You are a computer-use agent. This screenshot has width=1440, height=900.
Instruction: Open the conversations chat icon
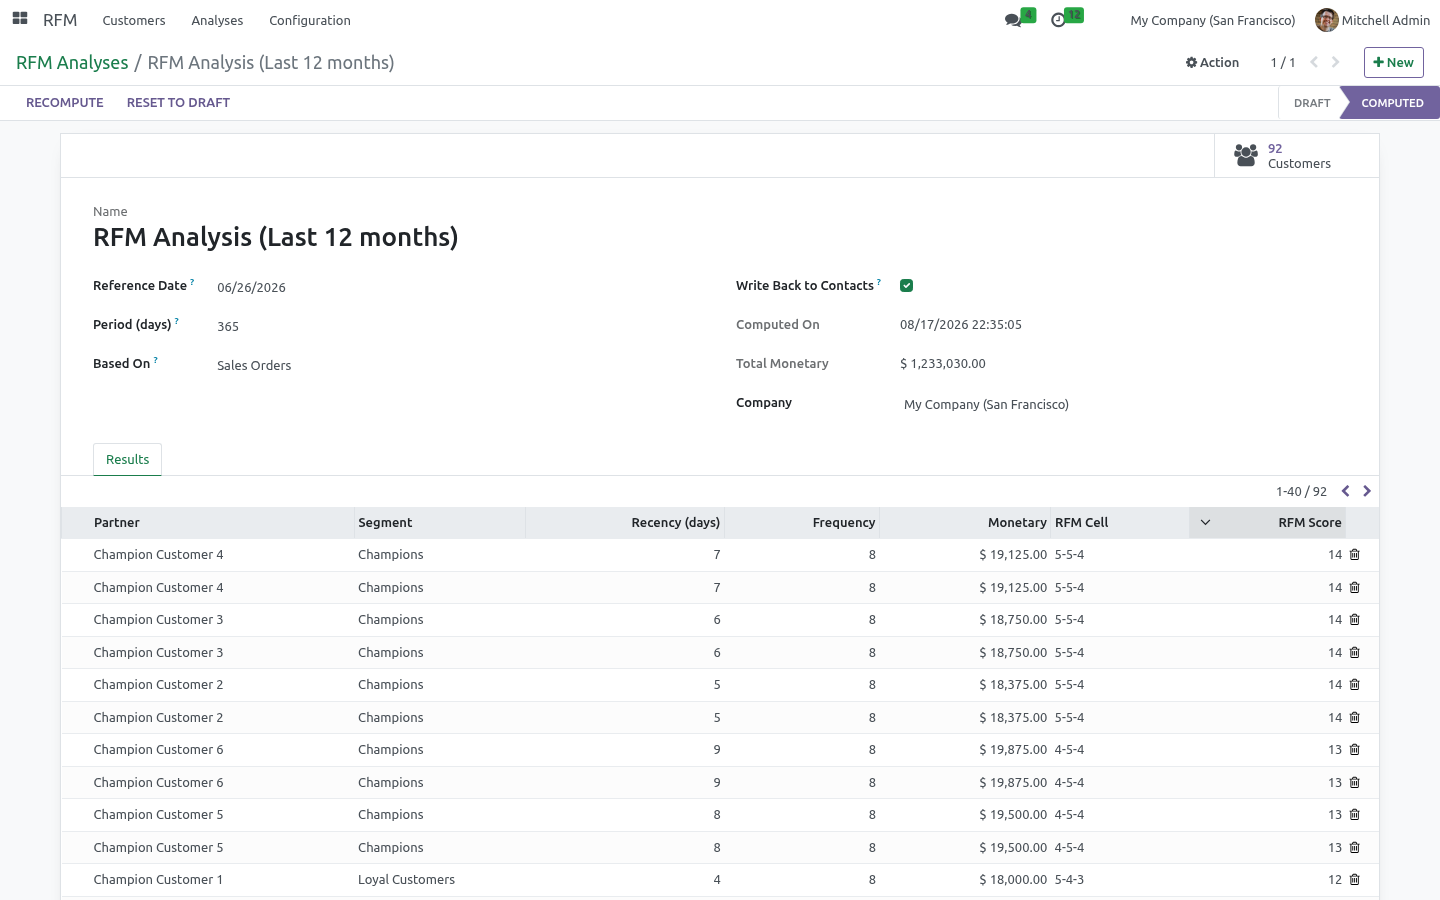point(1014,20)
